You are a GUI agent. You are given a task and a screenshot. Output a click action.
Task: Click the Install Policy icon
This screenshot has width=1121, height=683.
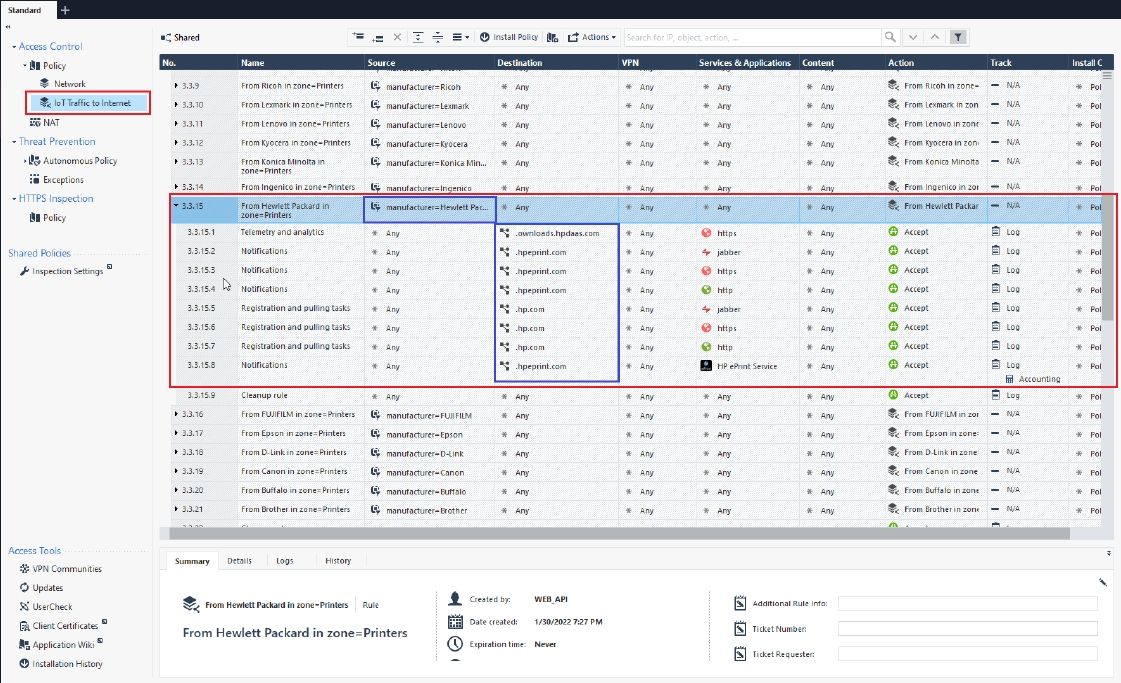tap(485, 37)
